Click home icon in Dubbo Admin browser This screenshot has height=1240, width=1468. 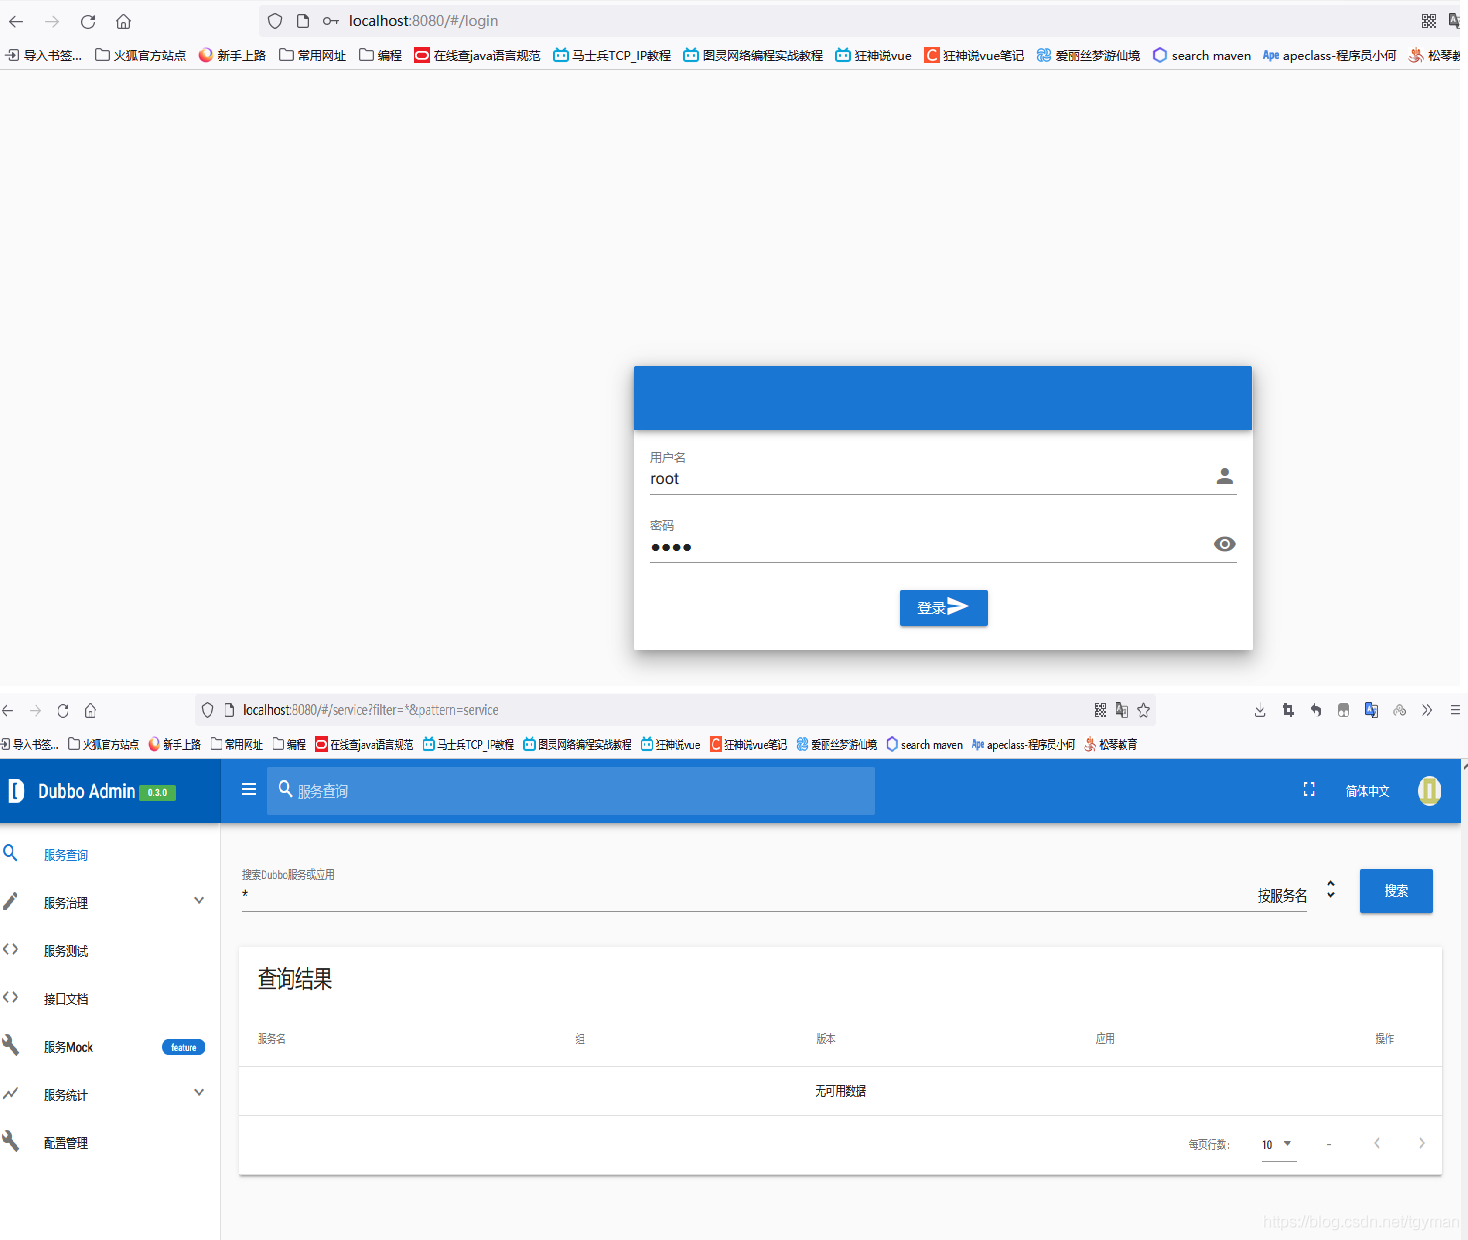[90, 710]
